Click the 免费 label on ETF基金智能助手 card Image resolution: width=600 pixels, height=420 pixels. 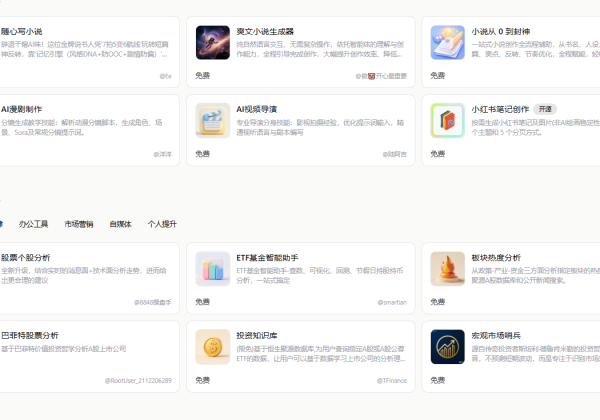coord(202,302)
